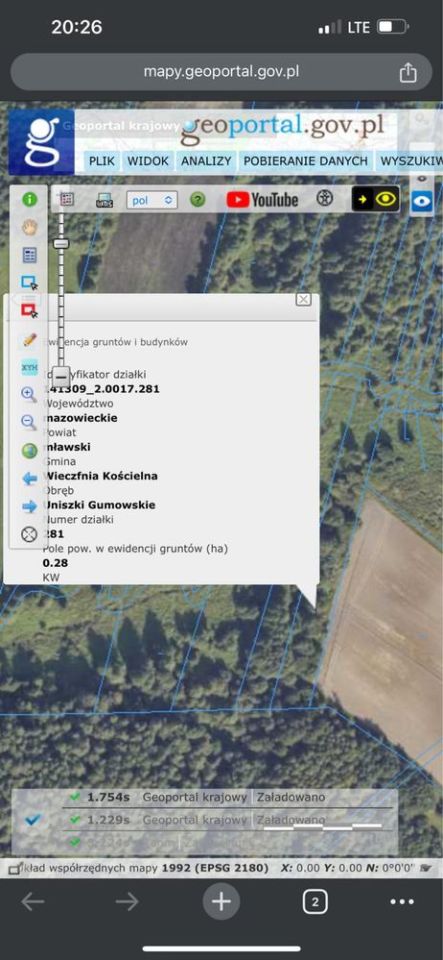The image size is (443, 960).
Task: Tap the browser address bar URL
Action: pyautogui.click(x=222, y=72)
